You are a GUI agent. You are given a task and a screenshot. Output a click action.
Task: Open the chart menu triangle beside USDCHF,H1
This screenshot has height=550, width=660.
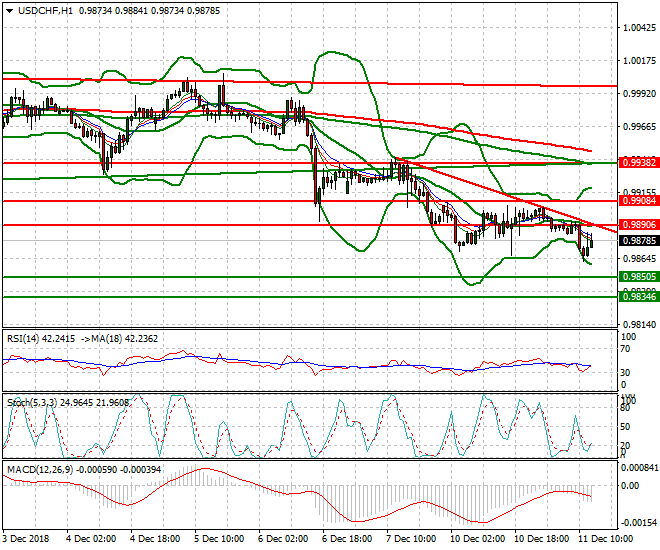[9, 11]
